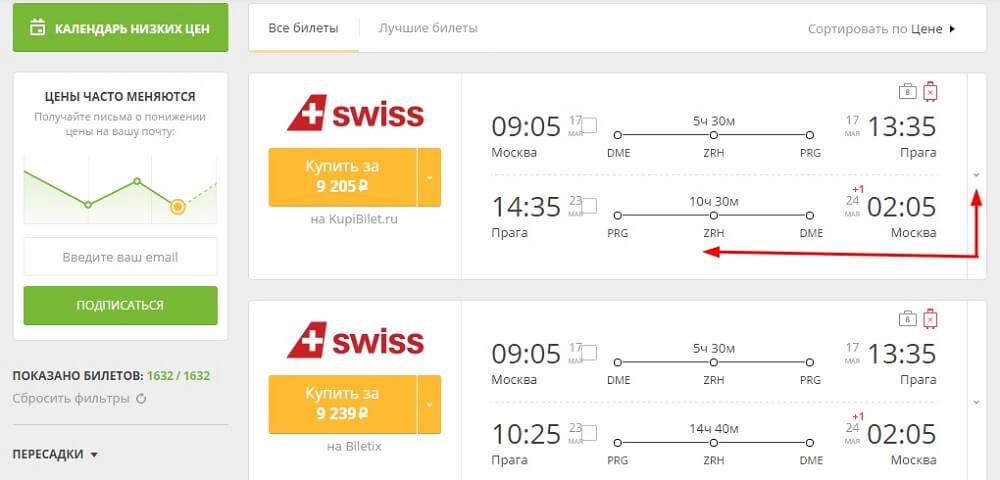Click the hand-luggage icon on the second ticket

coord(908,319)
